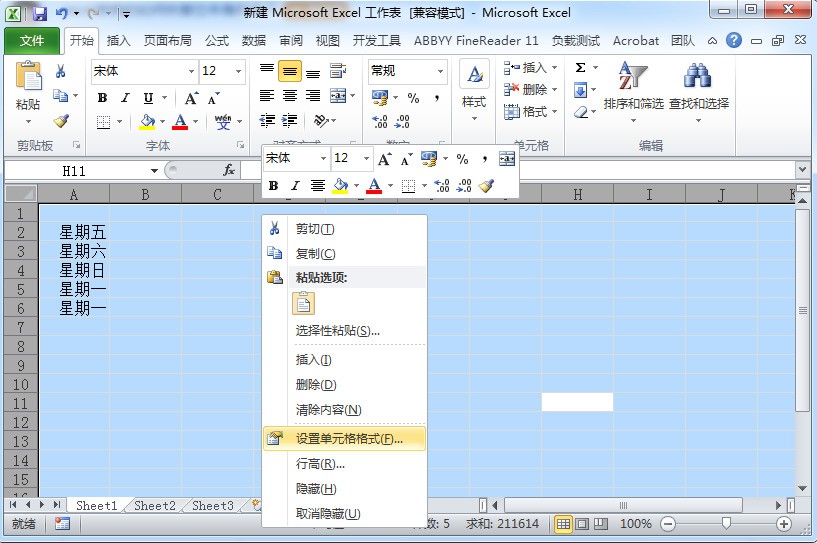Open the ribbon font name dropdown
This screenshot has width=817, height=543.
click(191, 71)
